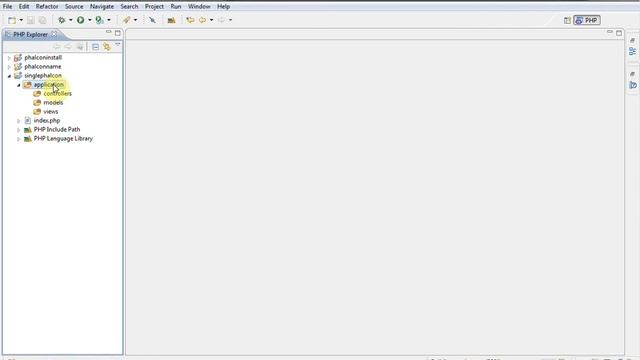Image resolution: width=640 pixels, height=360 pixels.
Task: Open the Run configurations dropdown arrow
Action: (x=89, y=20)
